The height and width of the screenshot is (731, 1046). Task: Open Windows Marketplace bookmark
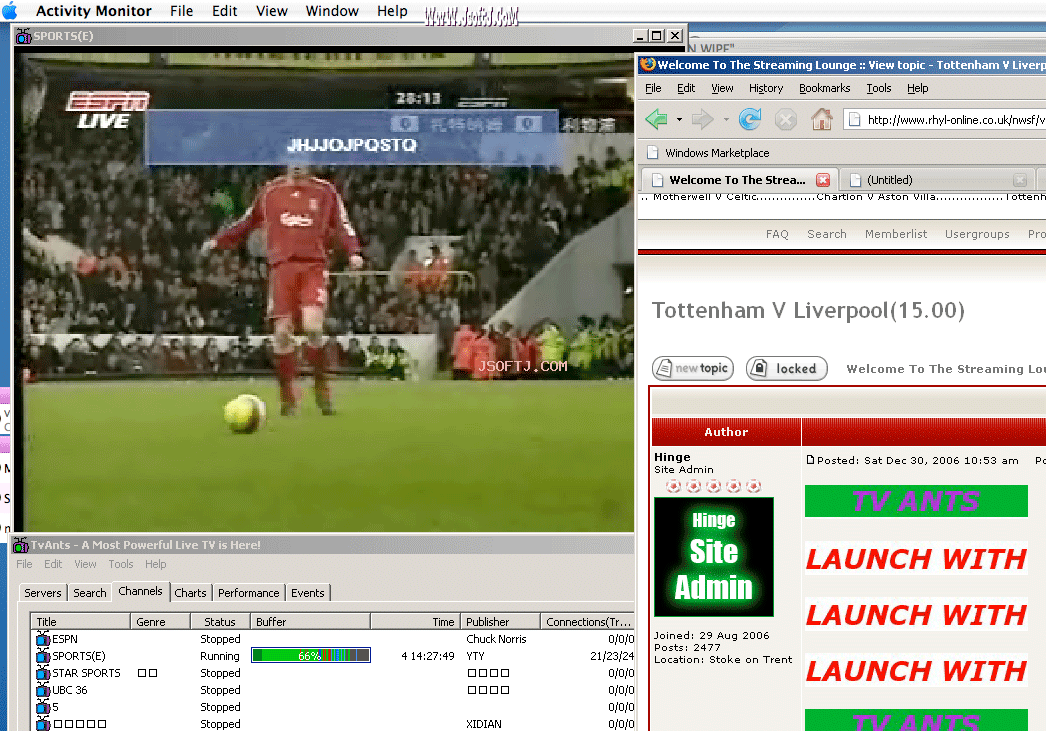(708, 153)
